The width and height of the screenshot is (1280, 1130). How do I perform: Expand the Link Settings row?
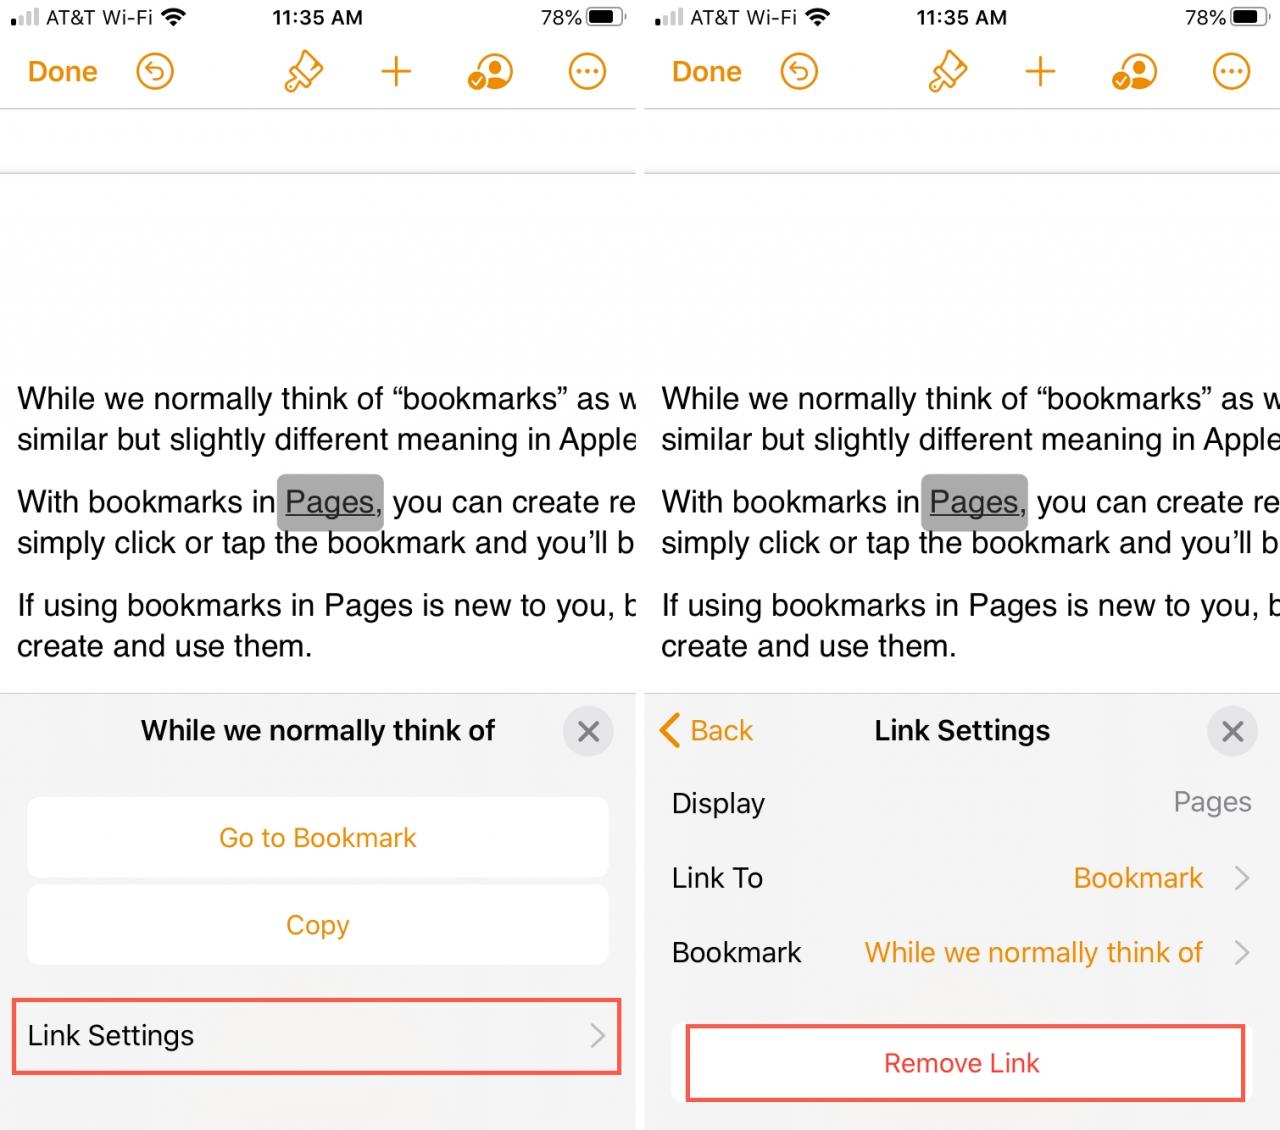point(317,1036)
